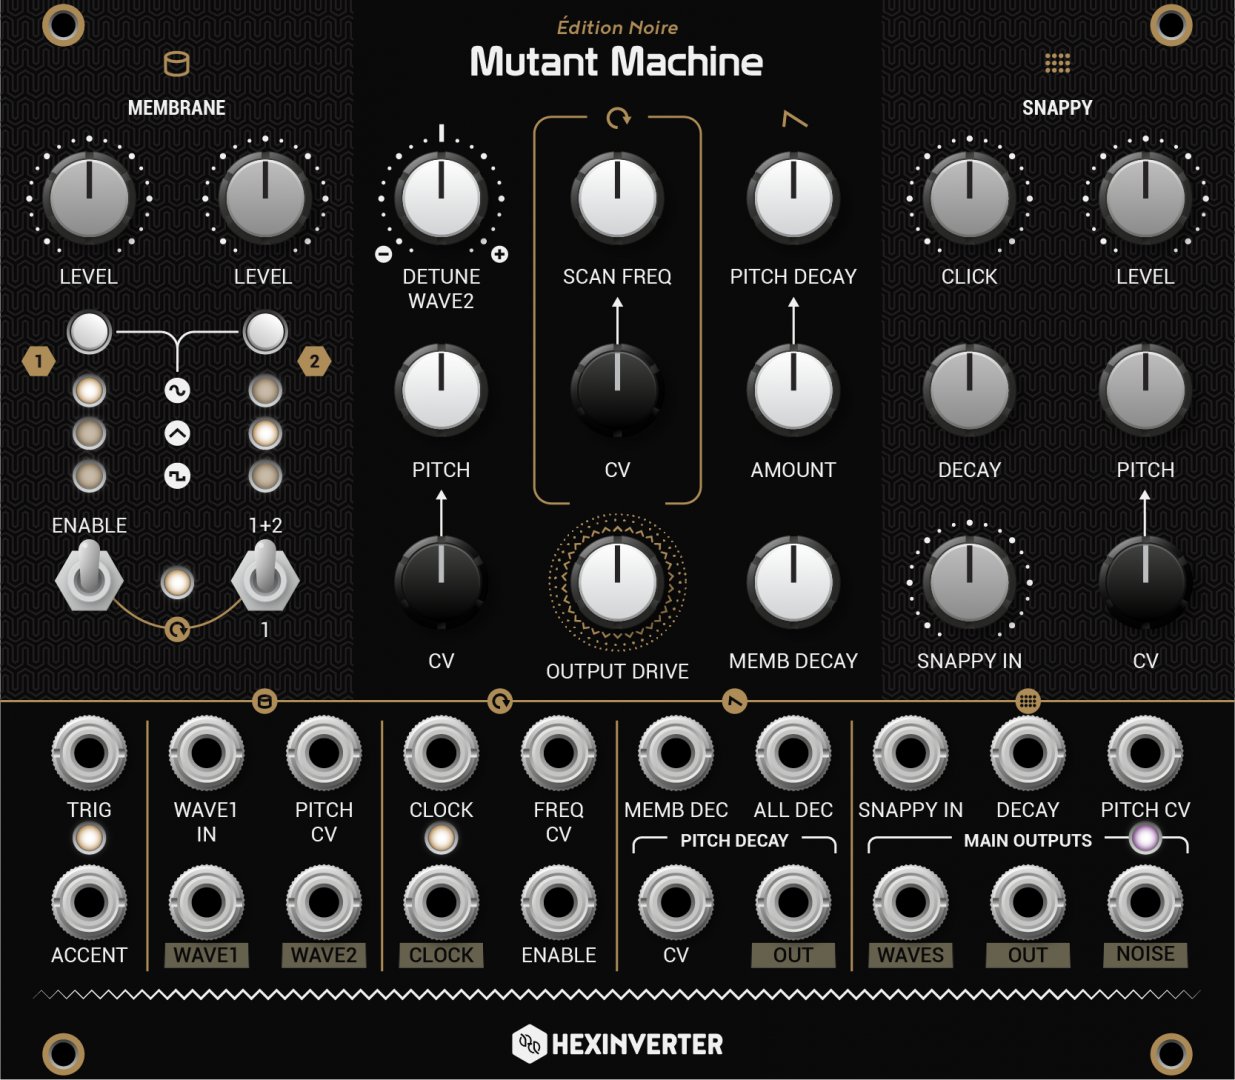The width and height of the screenshot is (1235, 1080).
Task: Click the Membrane drum icon
Action: pyautogui.click(x=176, y=64)
